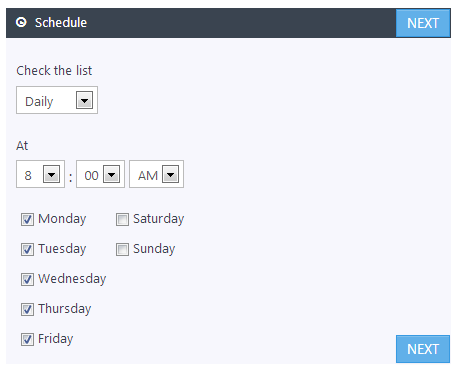
Task: Enable the Sunday checkbox
Action: tap(122, 249)
